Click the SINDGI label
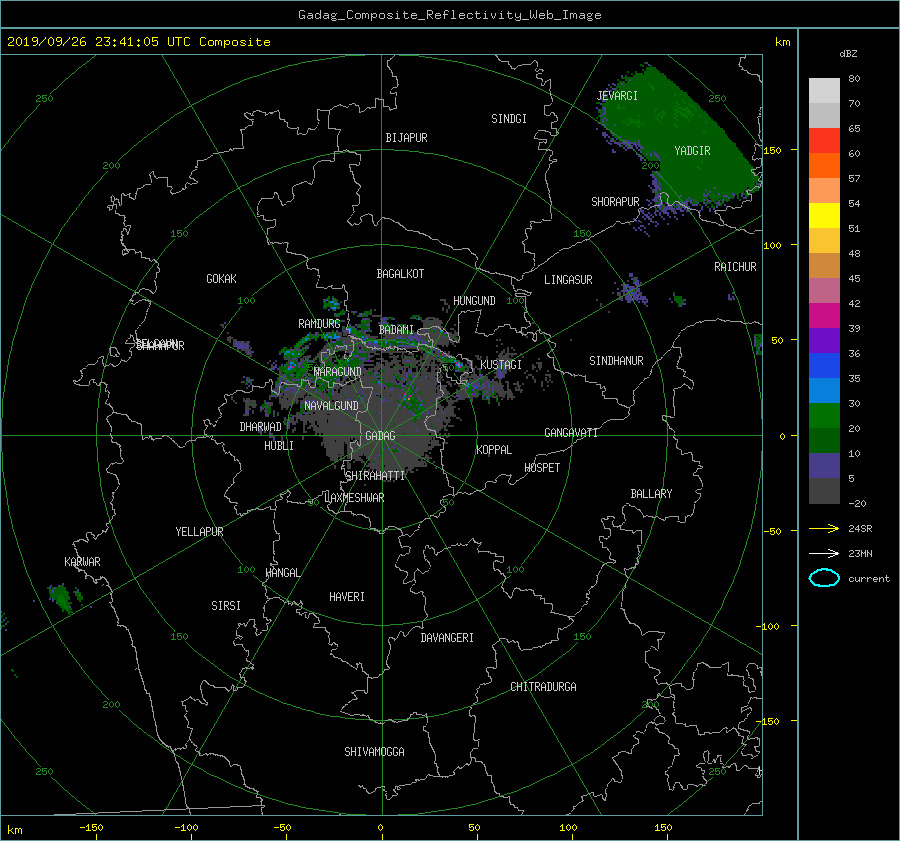900x841 pixels. (509, 119)
